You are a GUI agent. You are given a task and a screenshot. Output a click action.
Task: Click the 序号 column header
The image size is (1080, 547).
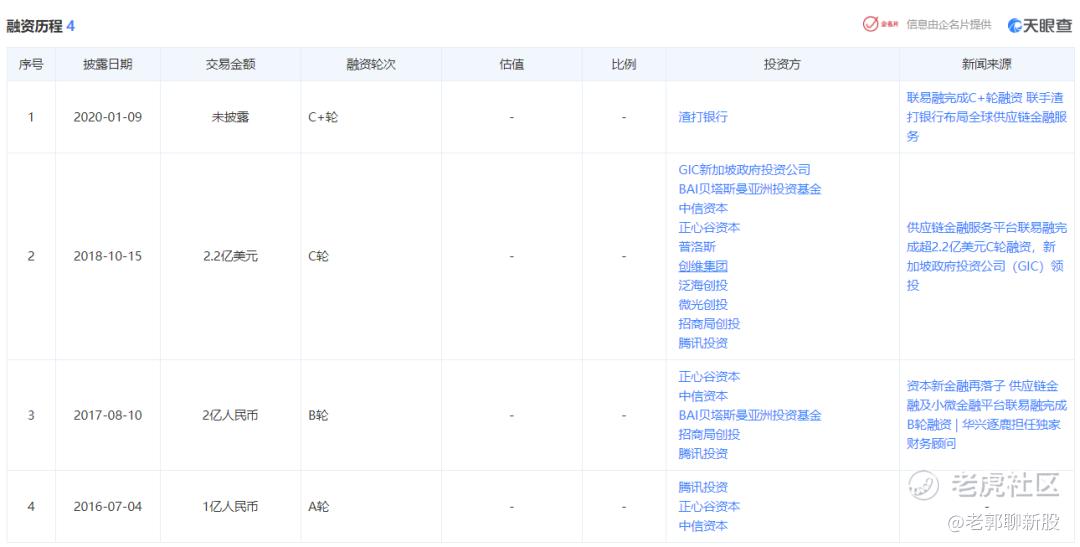click(x=31, y=64)
